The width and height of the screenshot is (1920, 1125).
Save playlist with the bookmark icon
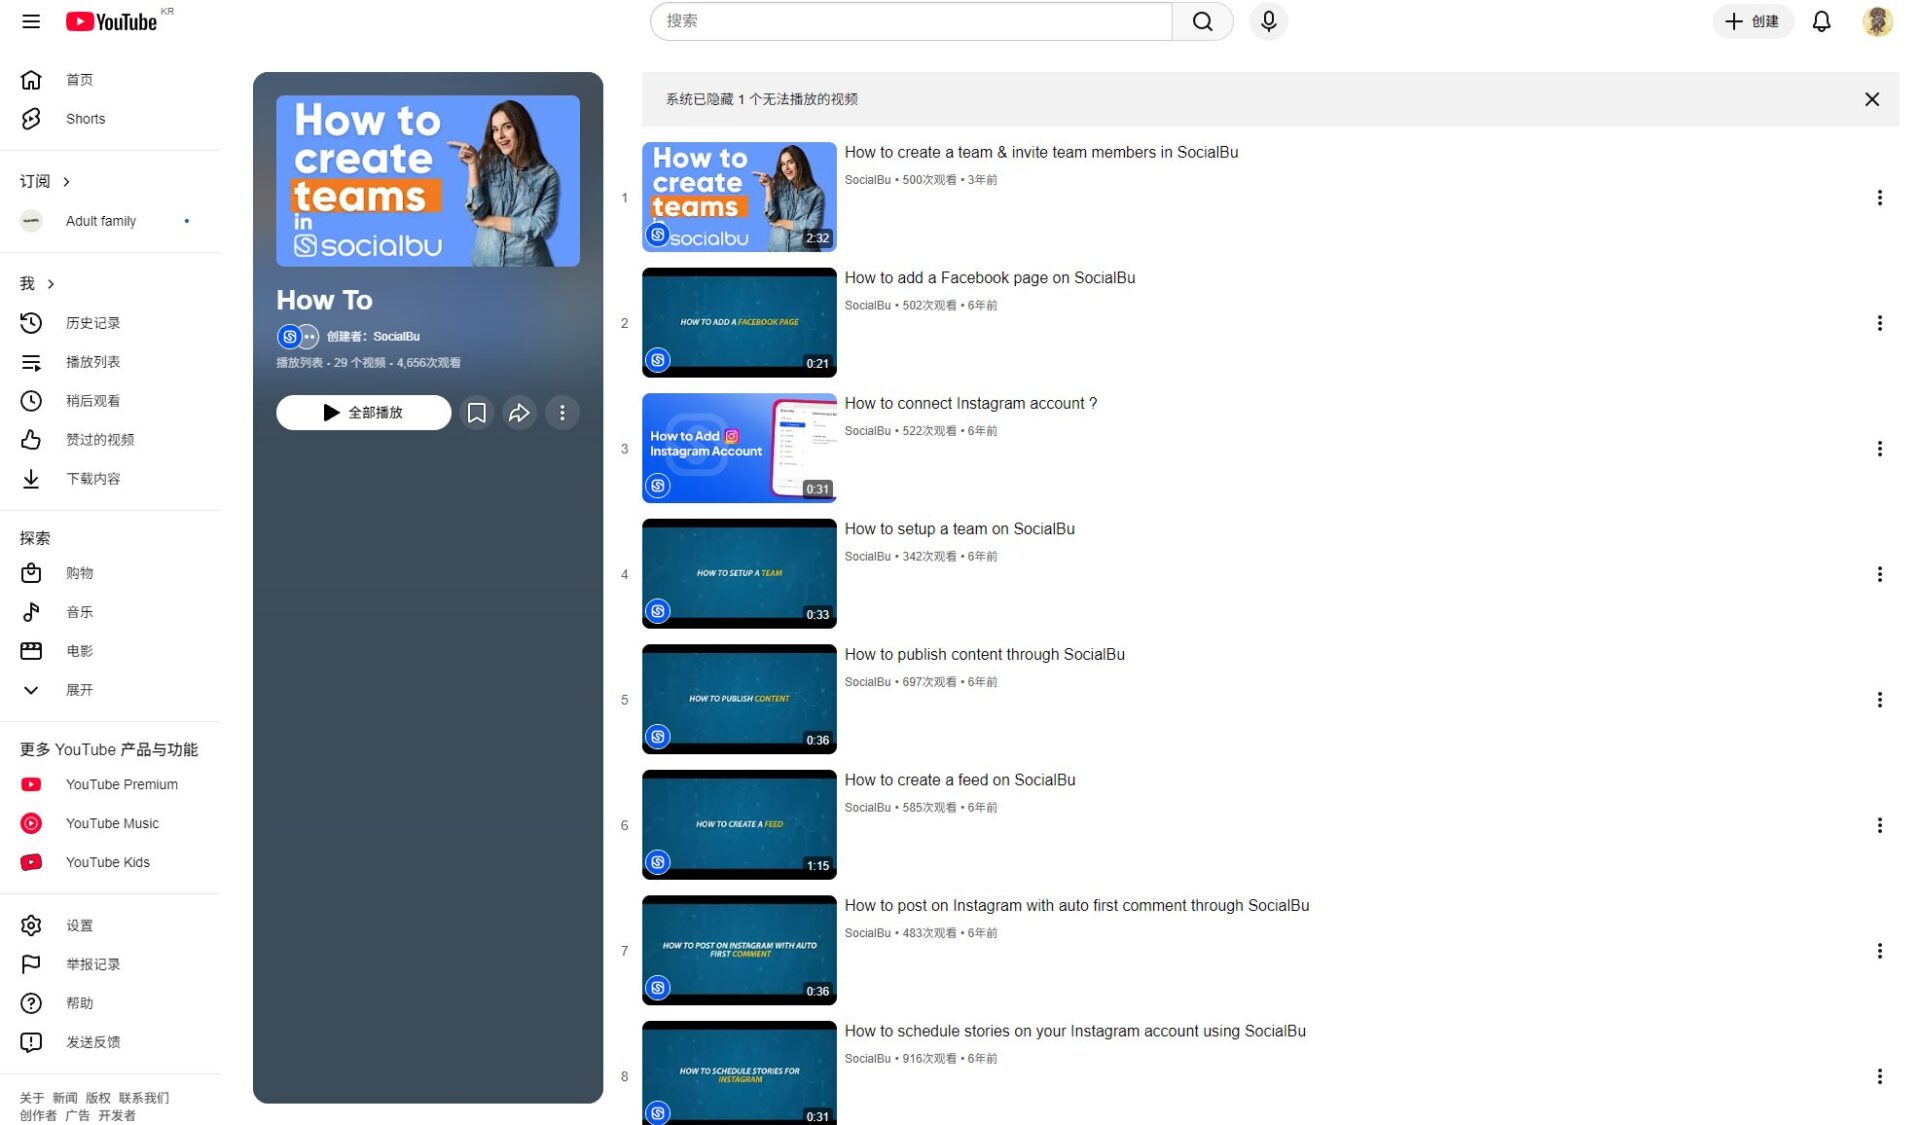(x=477, y=413)
